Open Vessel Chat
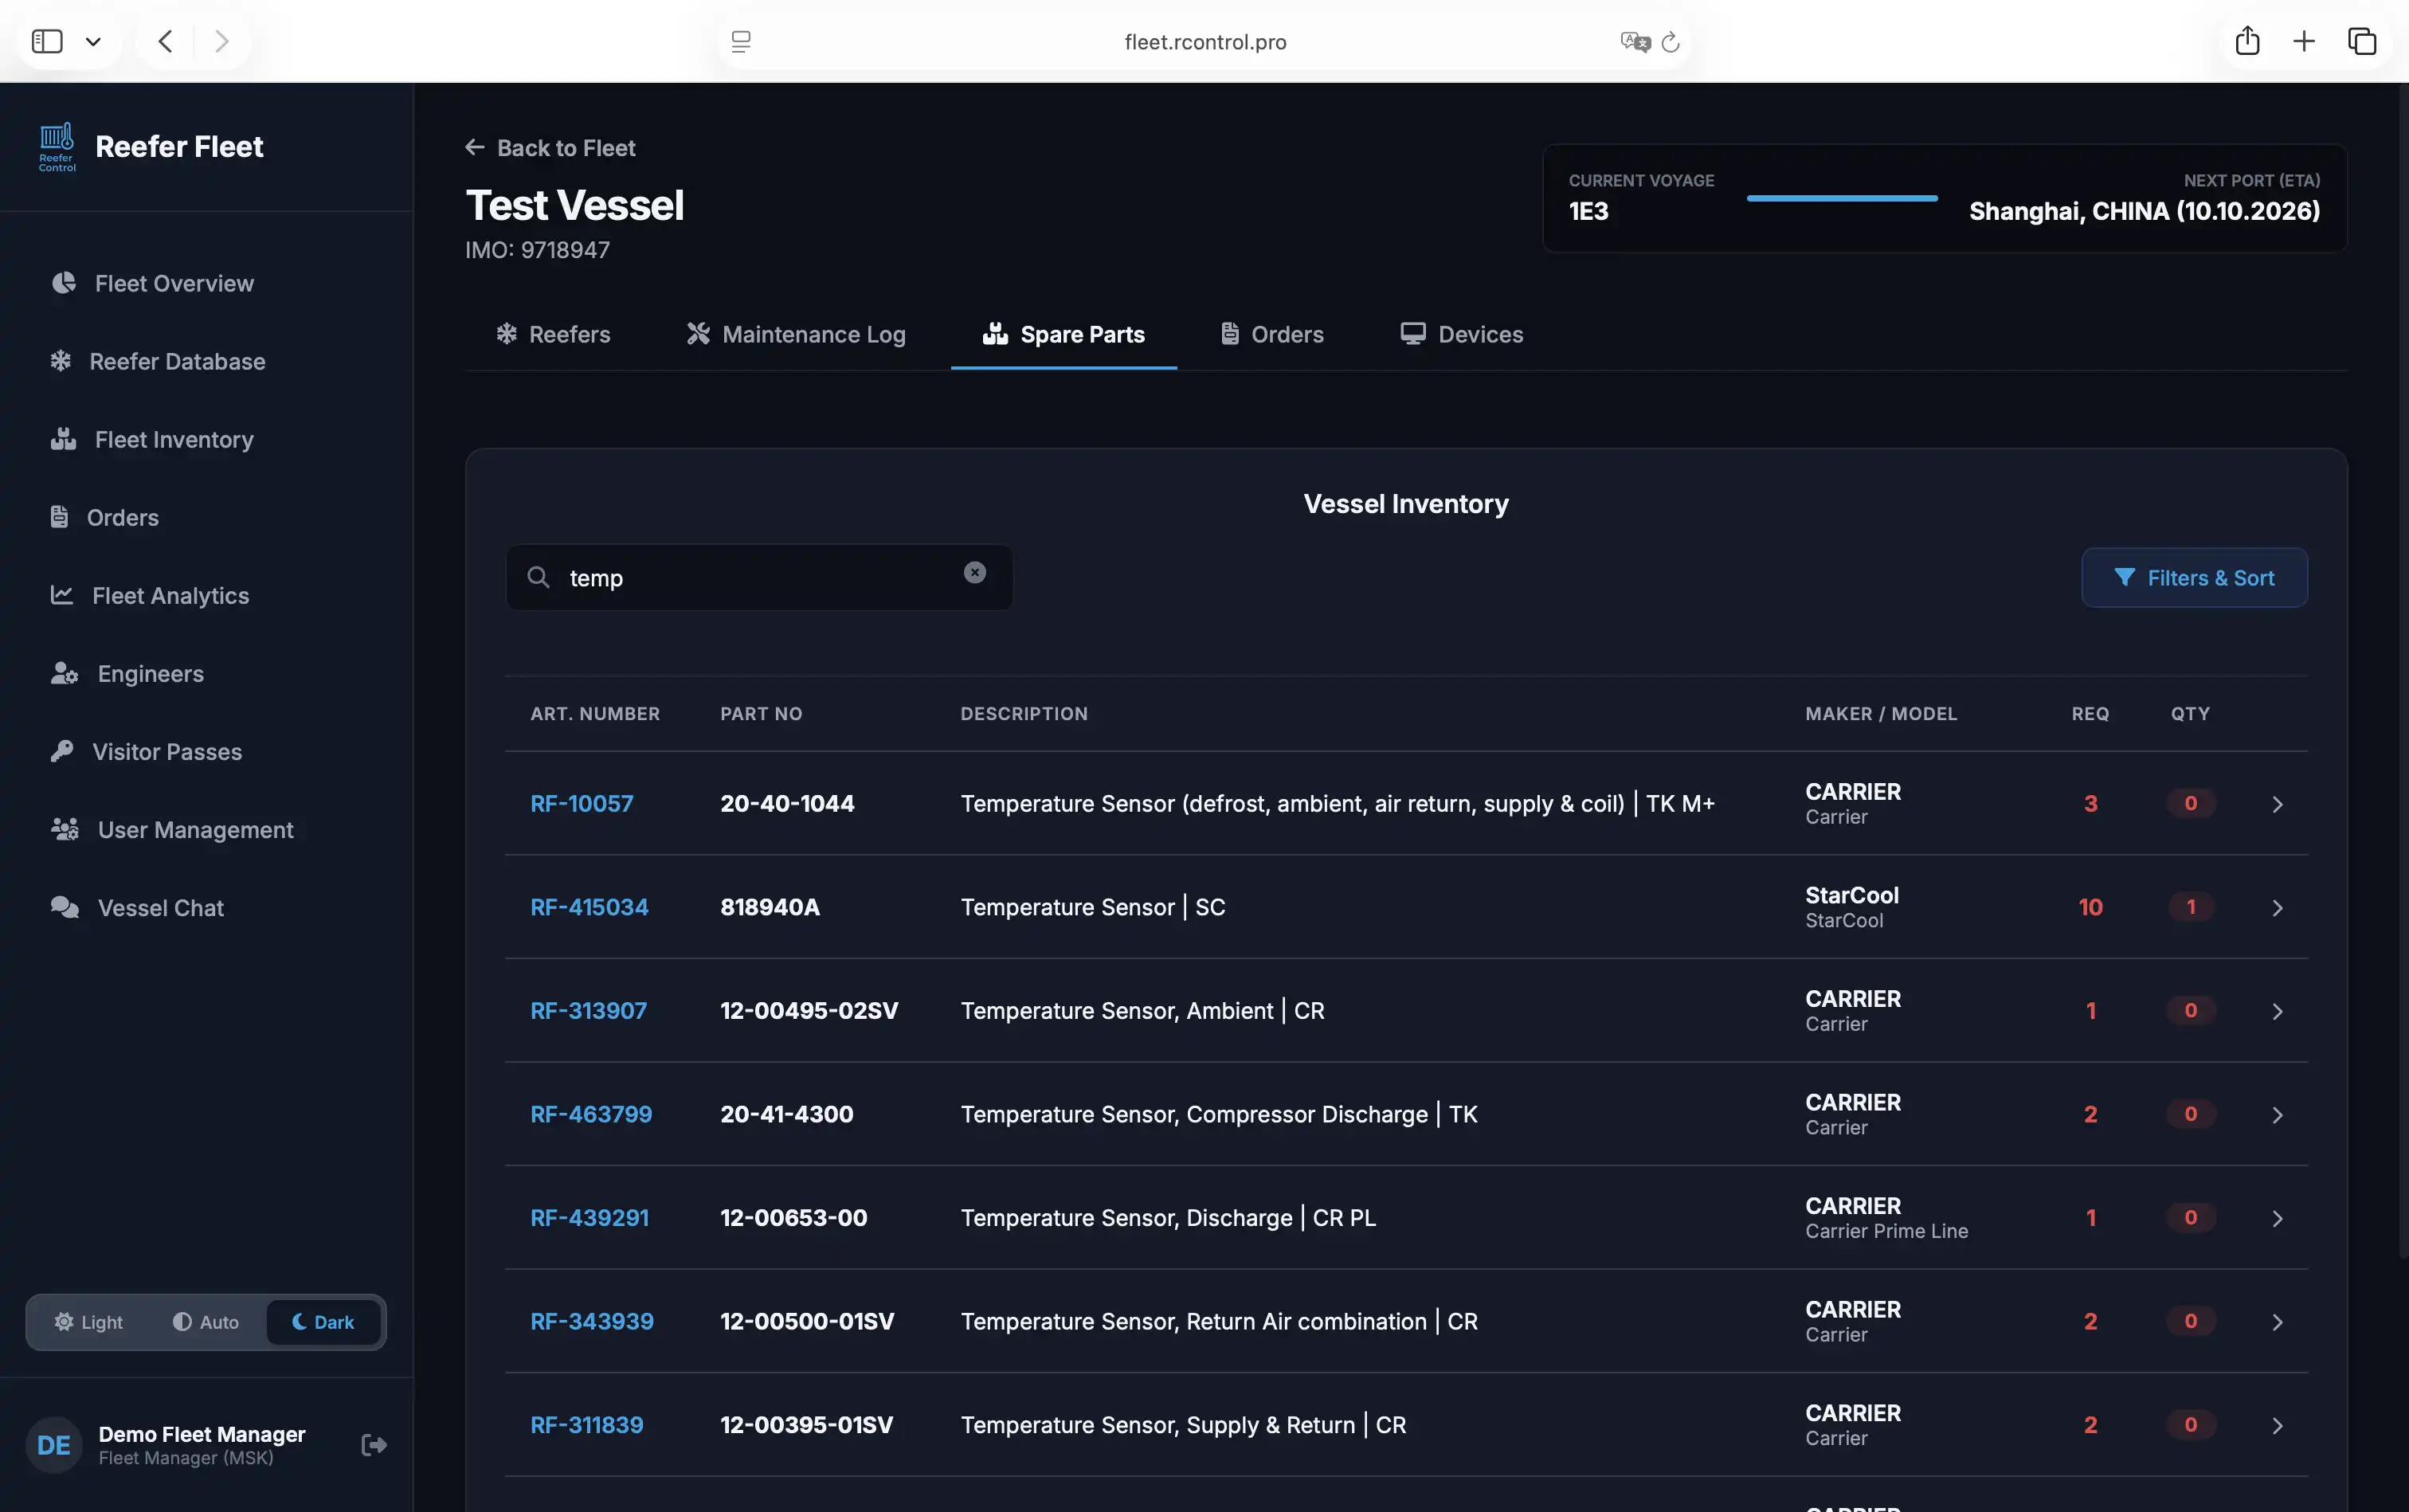This screenshot has height=1512, width=2409. coord(137,907)
